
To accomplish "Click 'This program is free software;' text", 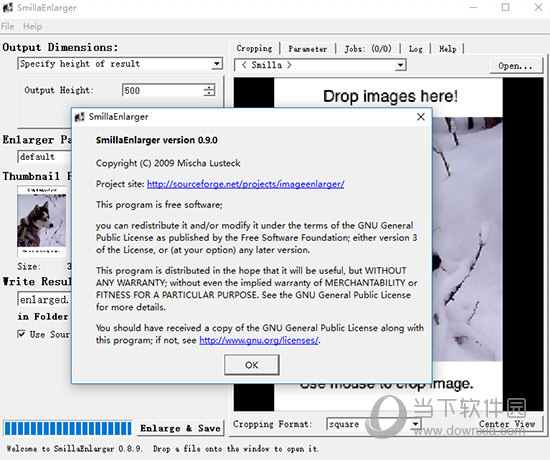I will click(159, 205).
